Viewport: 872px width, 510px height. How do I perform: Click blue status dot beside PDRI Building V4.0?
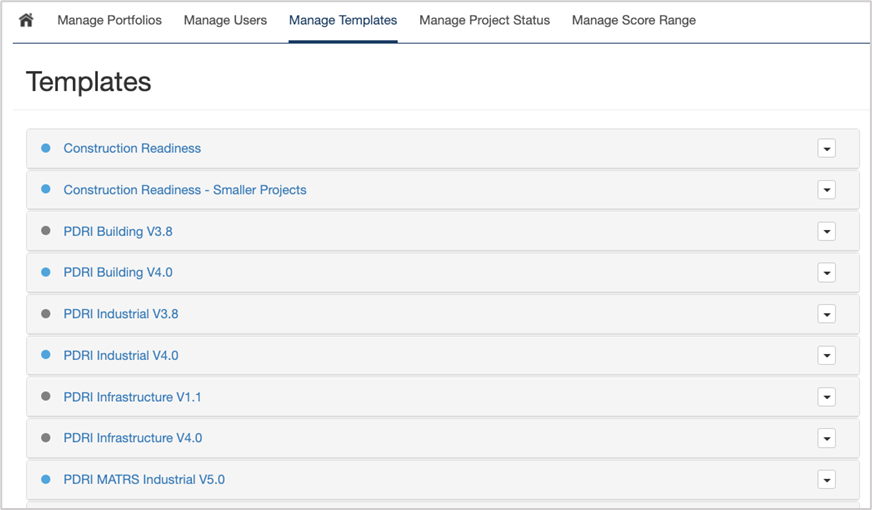[46, 272]
